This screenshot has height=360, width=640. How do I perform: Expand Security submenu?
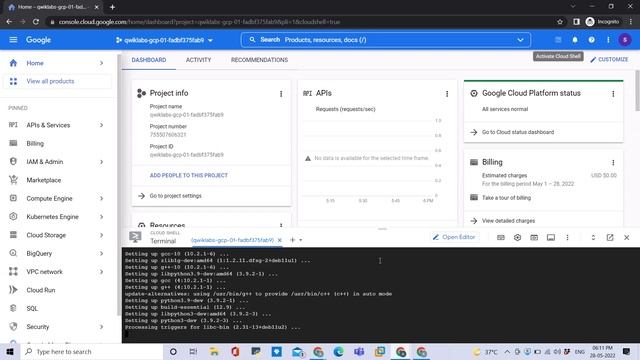(101, 327)
